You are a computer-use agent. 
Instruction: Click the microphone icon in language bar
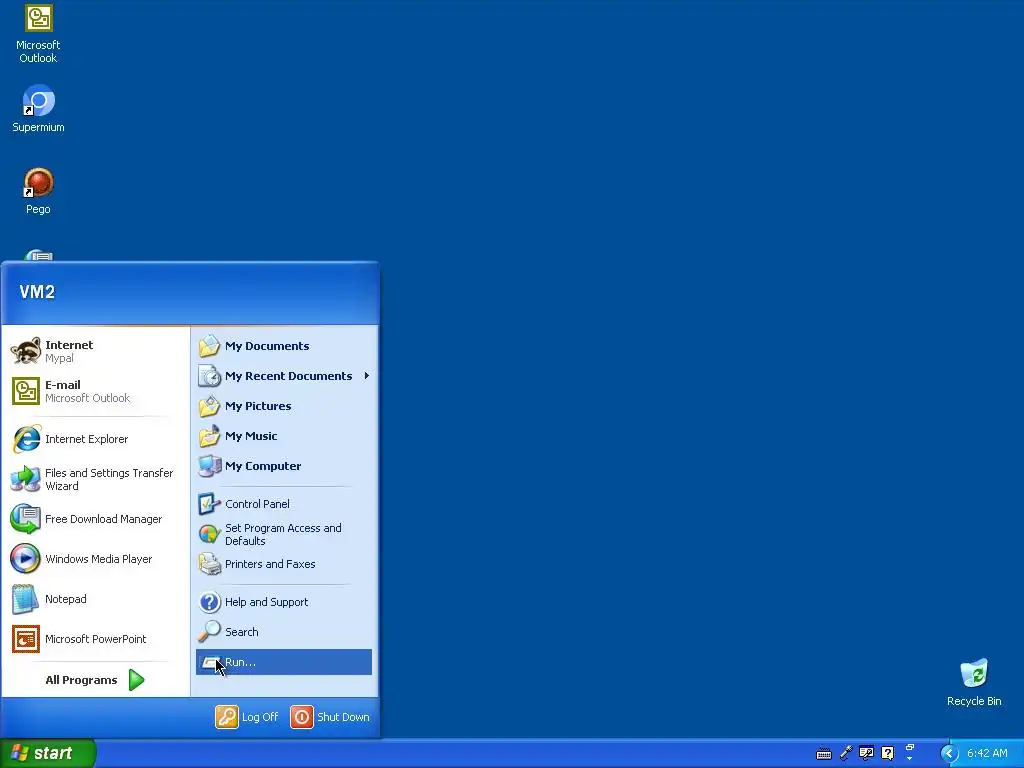(846, 753)
